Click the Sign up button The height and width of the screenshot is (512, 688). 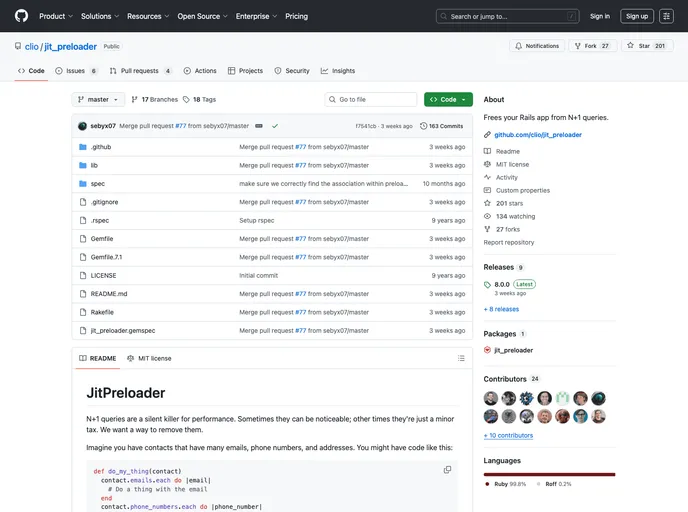click(637, 16)
